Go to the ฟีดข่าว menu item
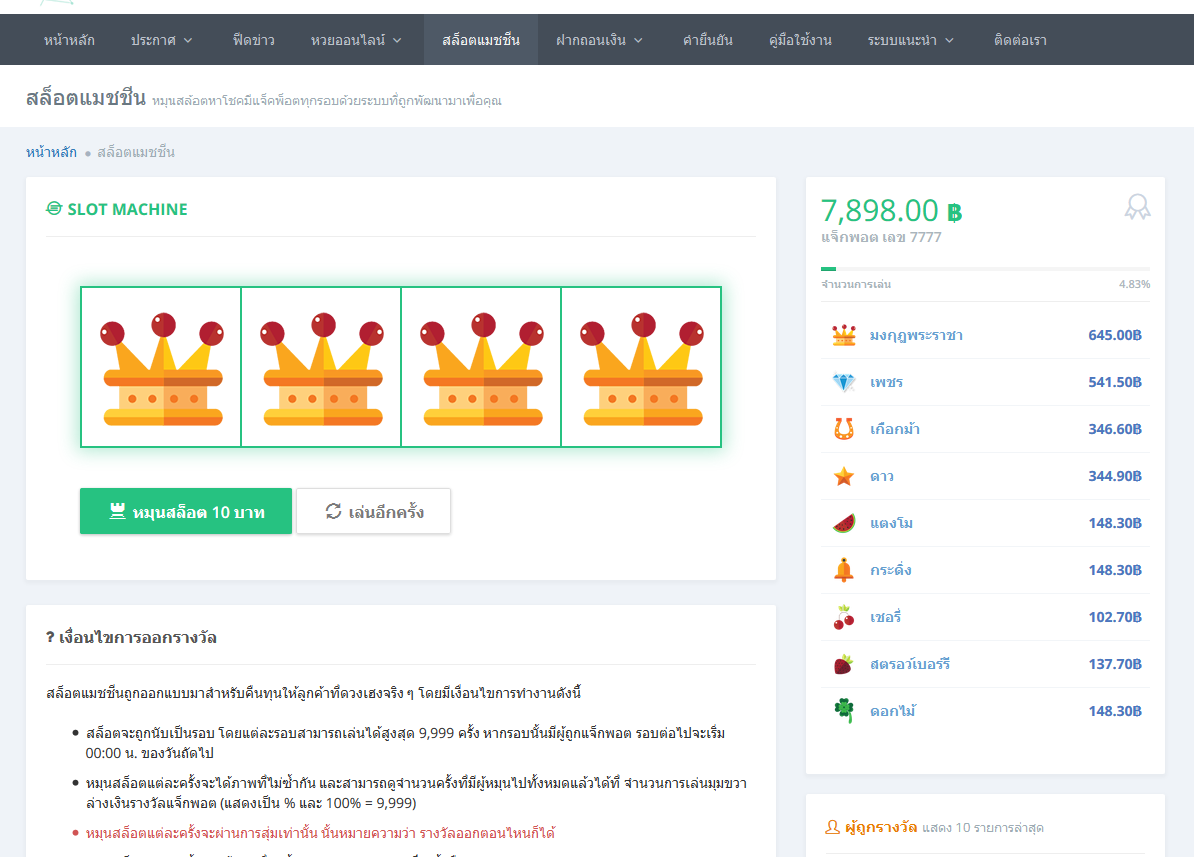 click(253, 40)
